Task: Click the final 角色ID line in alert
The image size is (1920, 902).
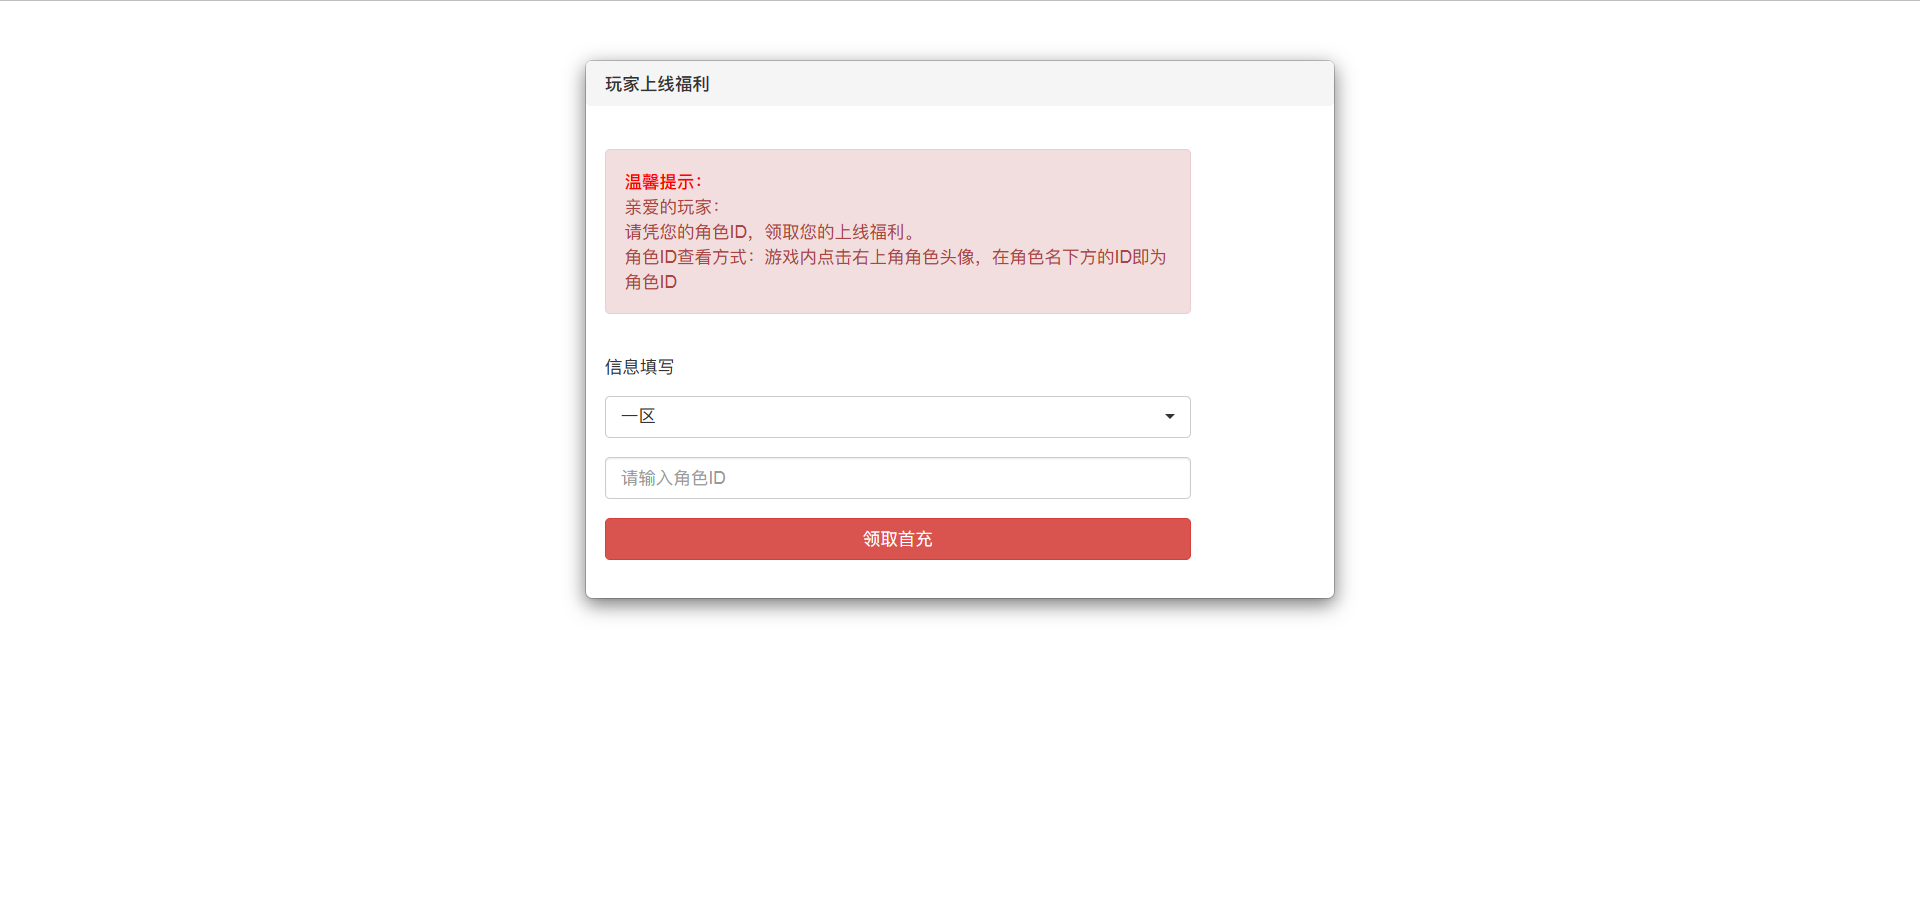Action: tap(651, 282)
